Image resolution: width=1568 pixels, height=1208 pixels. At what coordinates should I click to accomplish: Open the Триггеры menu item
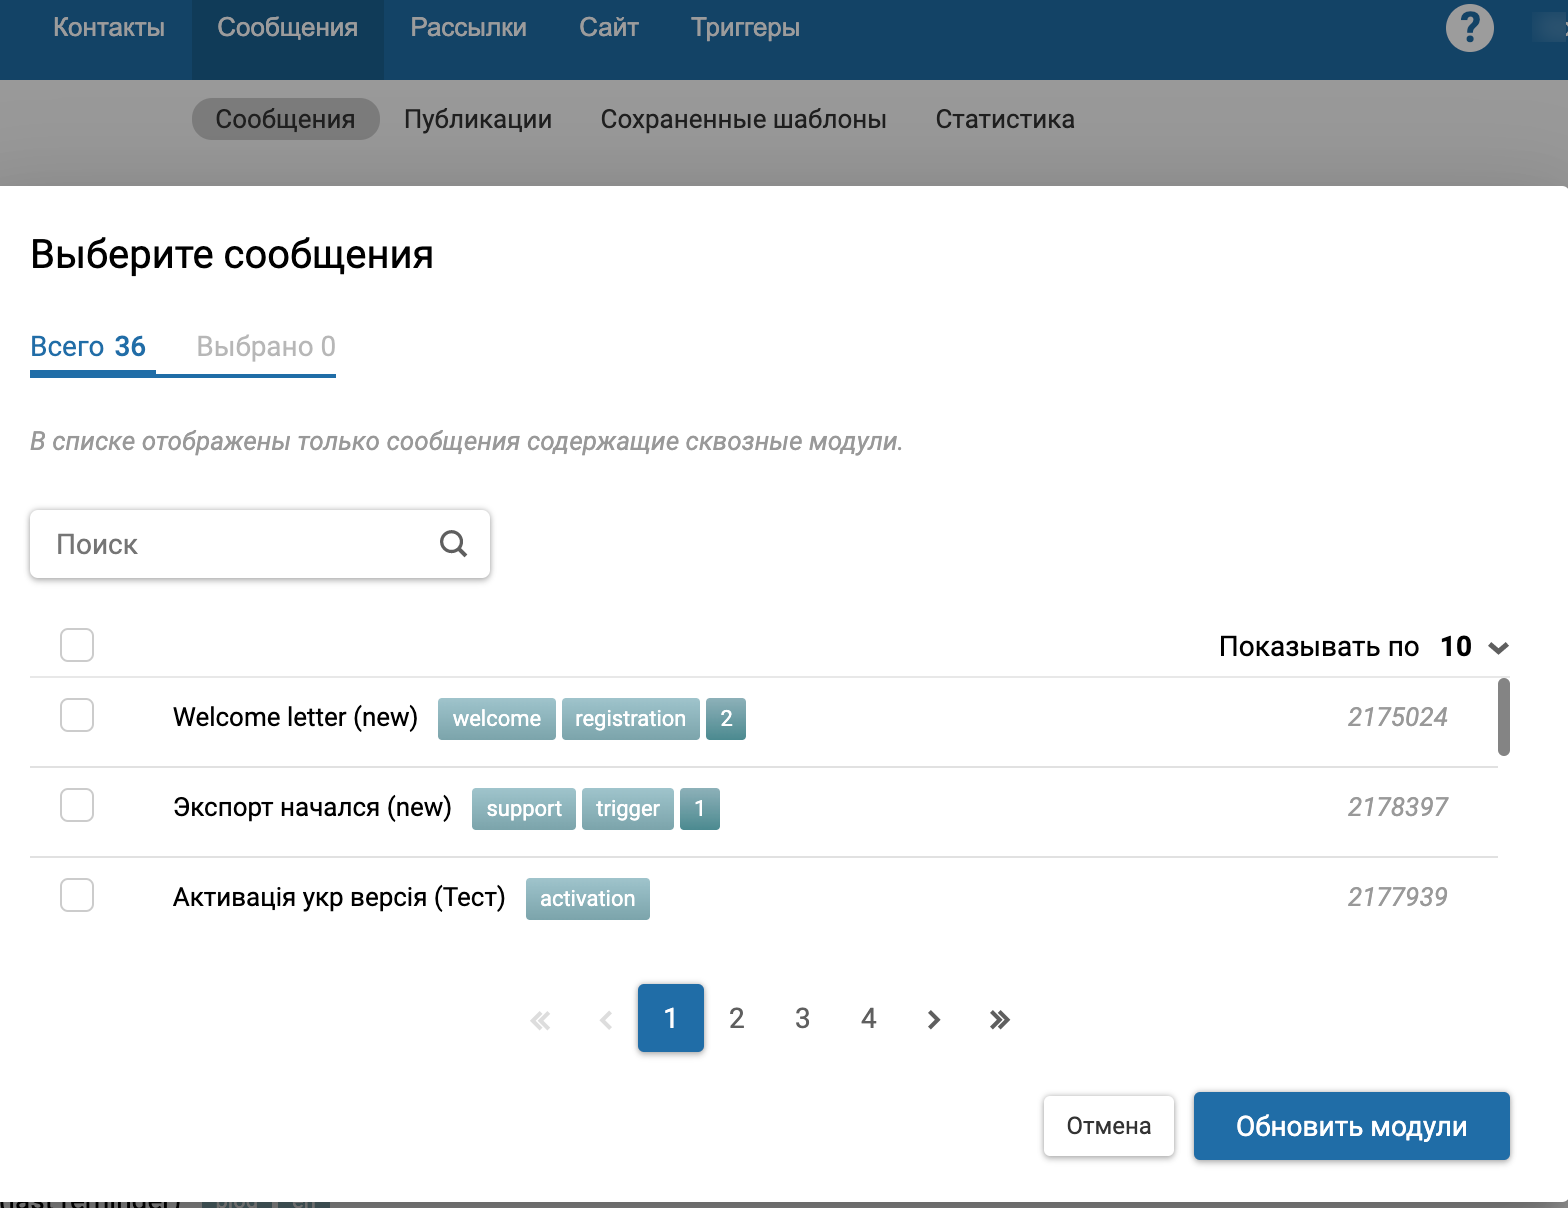pyautogui.click(x=745, y=28)
